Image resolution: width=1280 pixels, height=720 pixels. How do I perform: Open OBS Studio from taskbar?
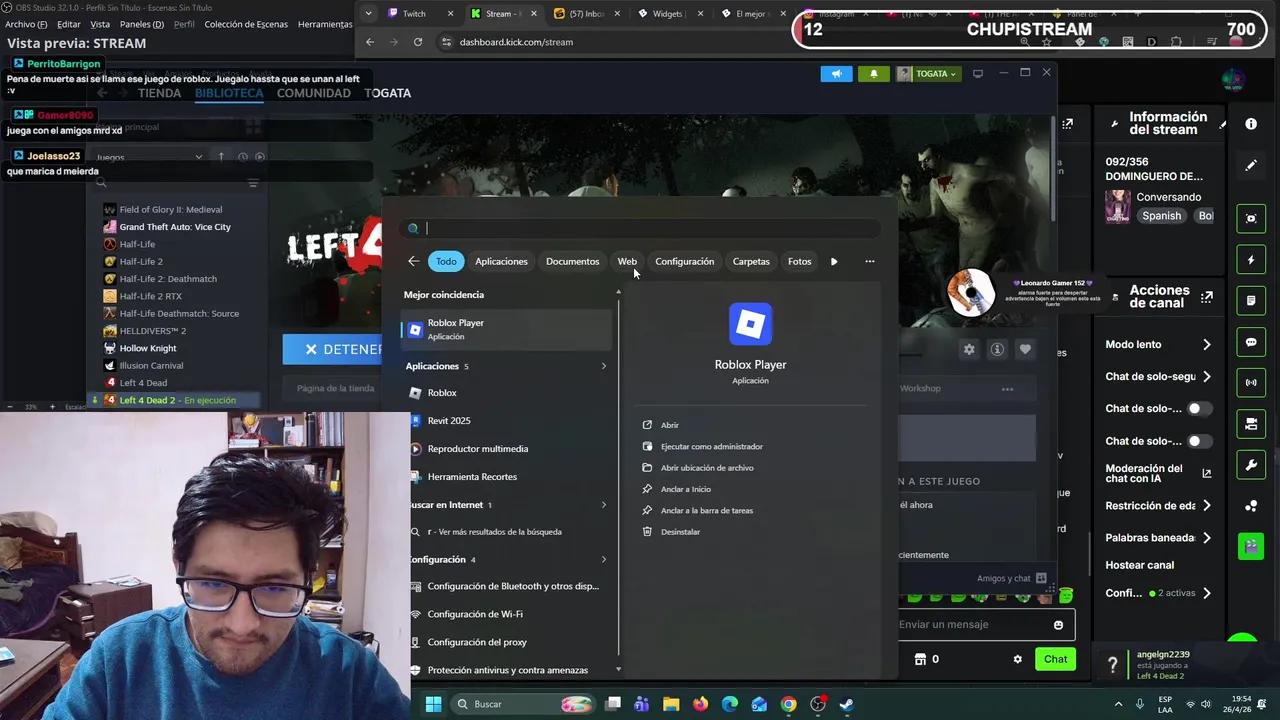click(818, 704)
